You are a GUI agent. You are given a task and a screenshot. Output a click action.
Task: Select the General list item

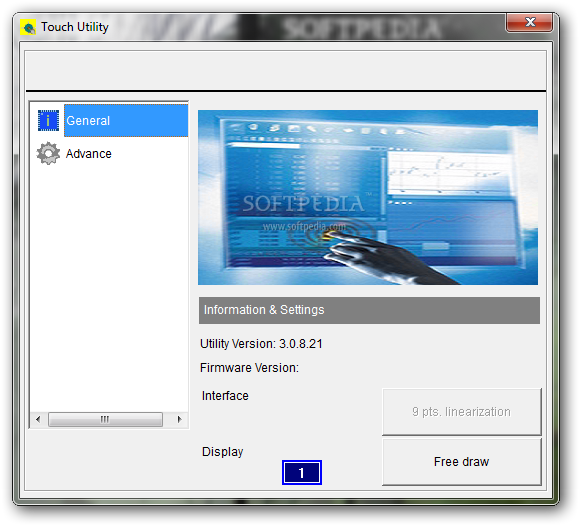coord(126,121)
